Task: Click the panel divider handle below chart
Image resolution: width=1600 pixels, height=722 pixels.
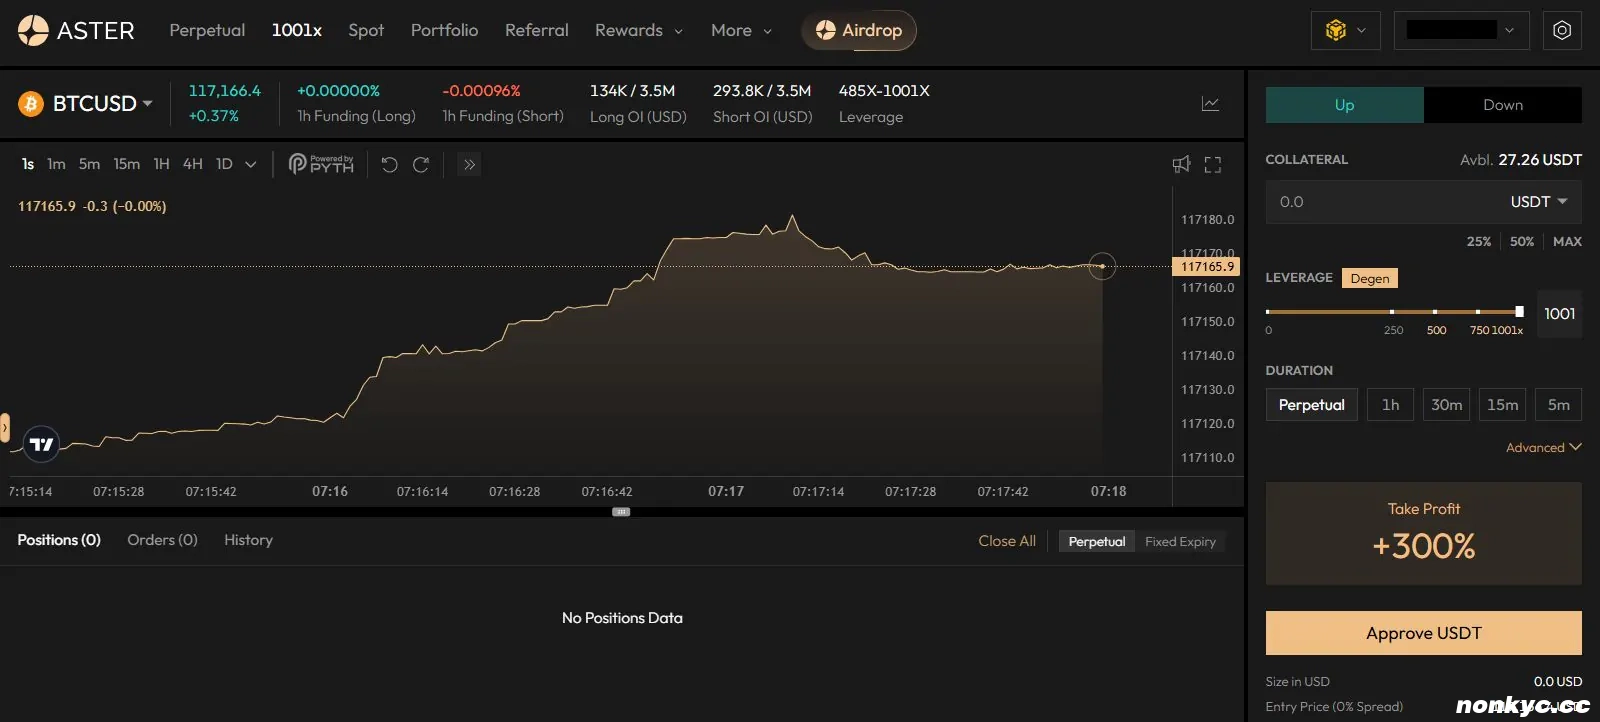Action: pyautogui.click(x=621, y=512)
